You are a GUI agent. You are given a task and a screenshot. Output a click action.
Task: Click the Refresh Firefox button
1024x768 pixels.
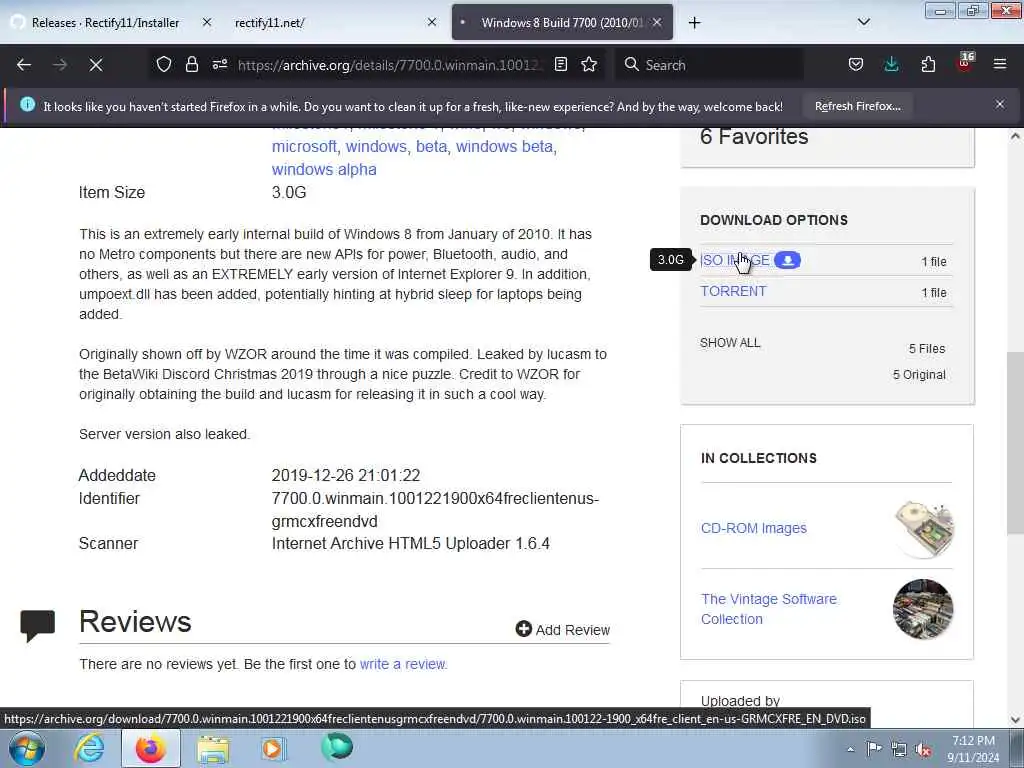pos(857,106)
